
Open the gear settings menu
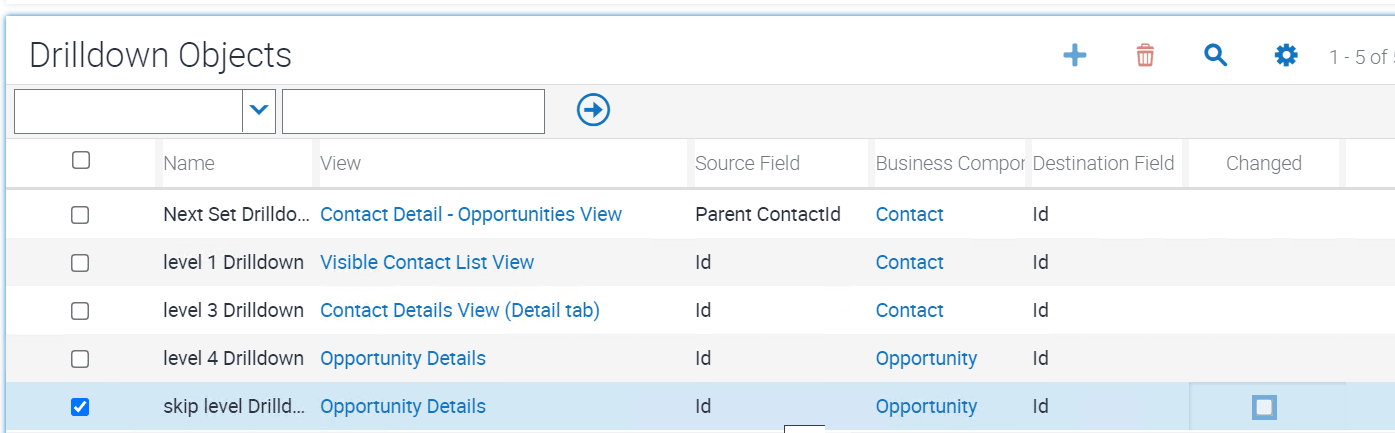(1285, 56)
